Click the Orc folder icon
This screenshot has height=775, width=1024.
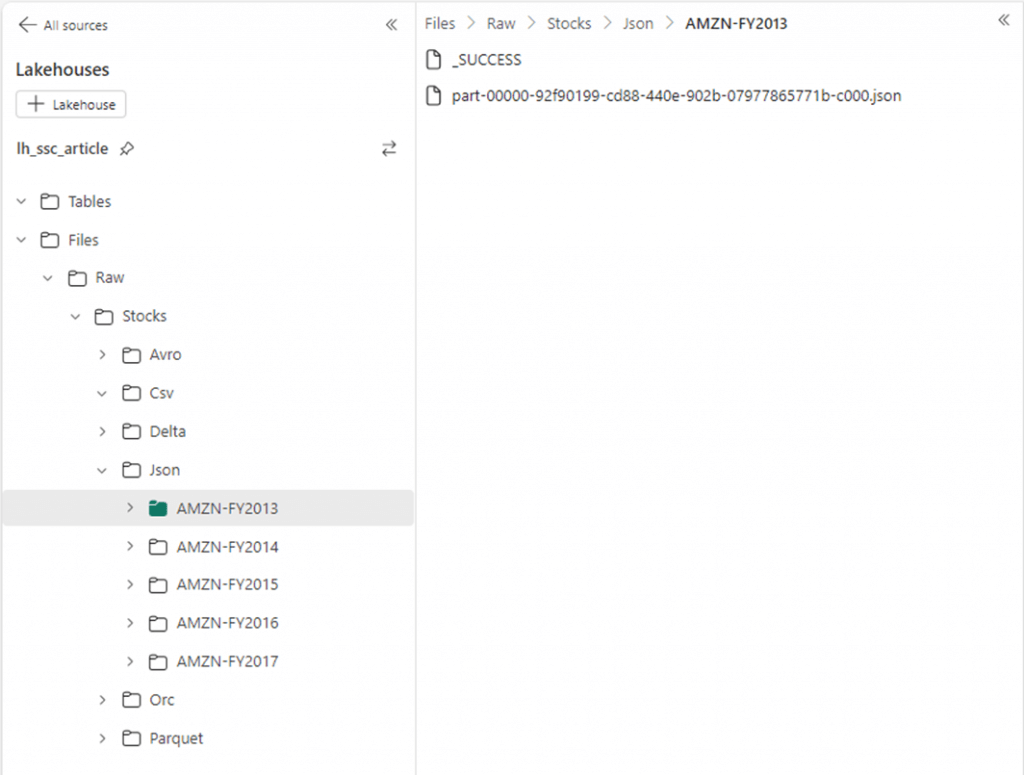(x=131, y=700)
